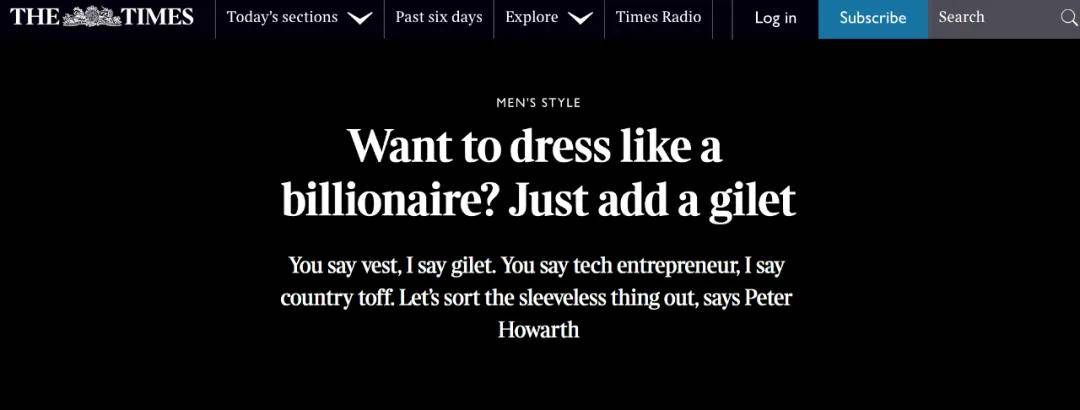
Task: Focus the Search text field
Action: tap(990, 17)
